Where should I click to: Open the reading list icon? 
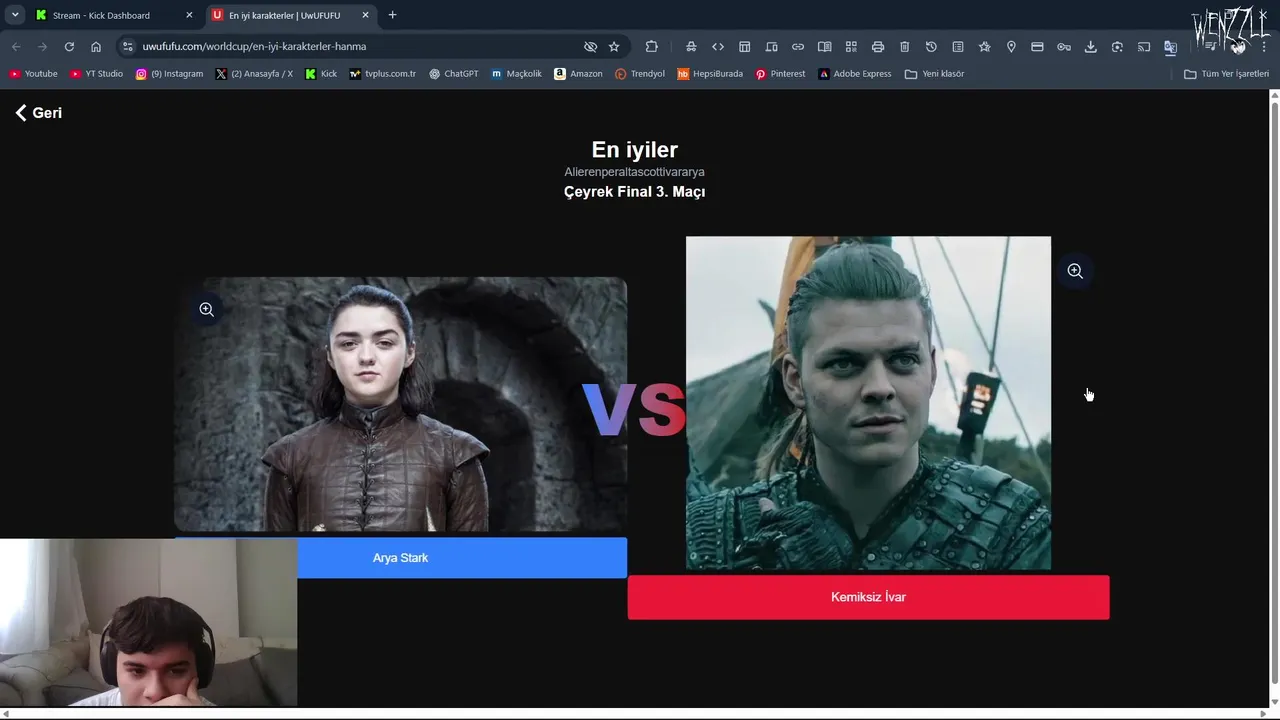coord(958,46)
